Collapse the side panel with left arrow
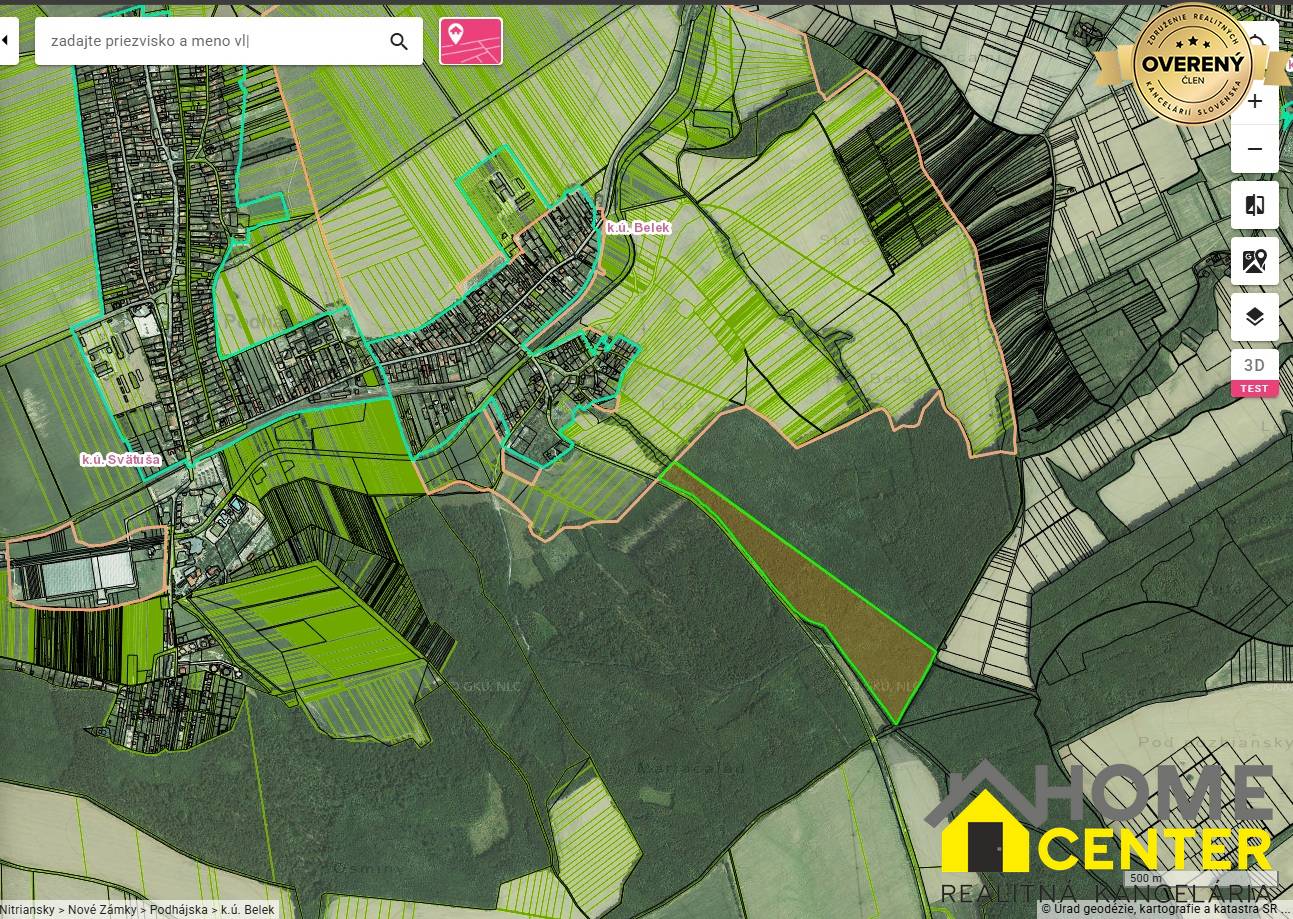This screenshot has height=919, width=1293. [x=6, y=41]
